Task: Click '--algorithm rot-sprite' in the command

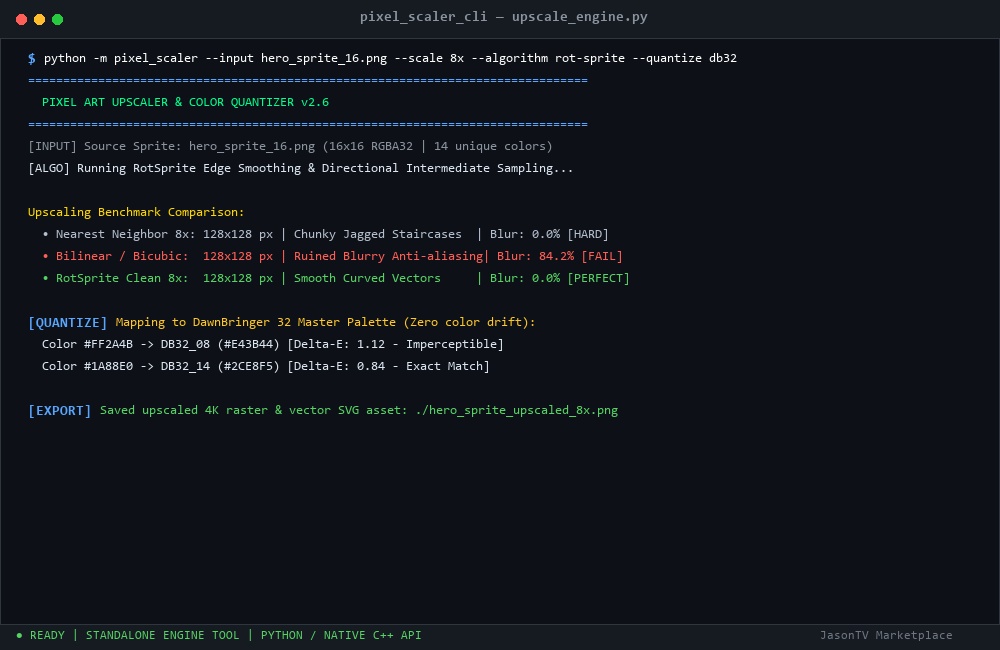Action: click(x=548, y=58)
